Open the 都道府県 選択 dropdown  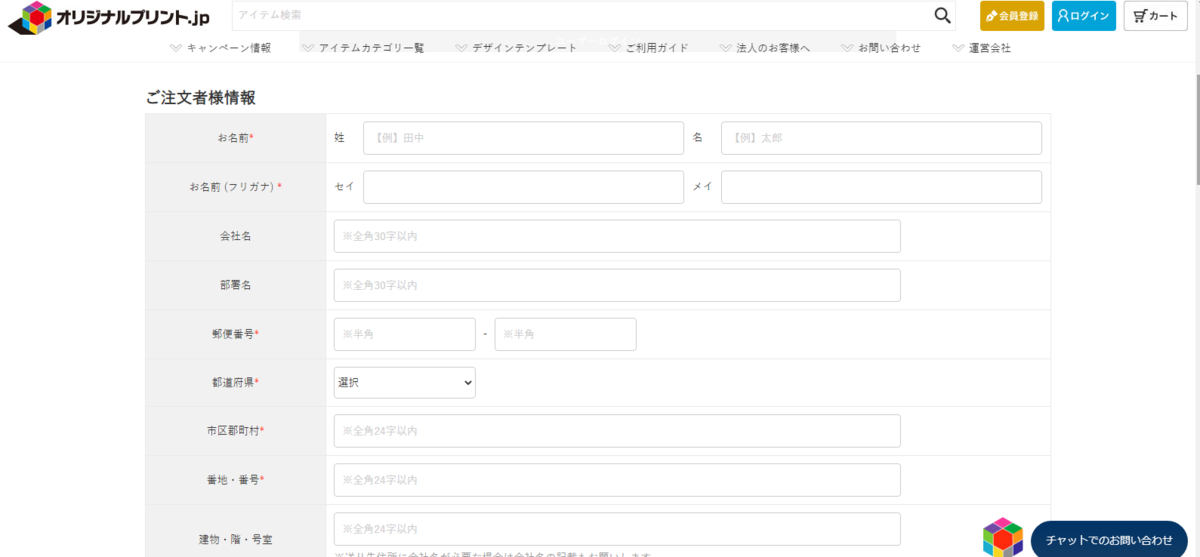click(x=404, y=382)
